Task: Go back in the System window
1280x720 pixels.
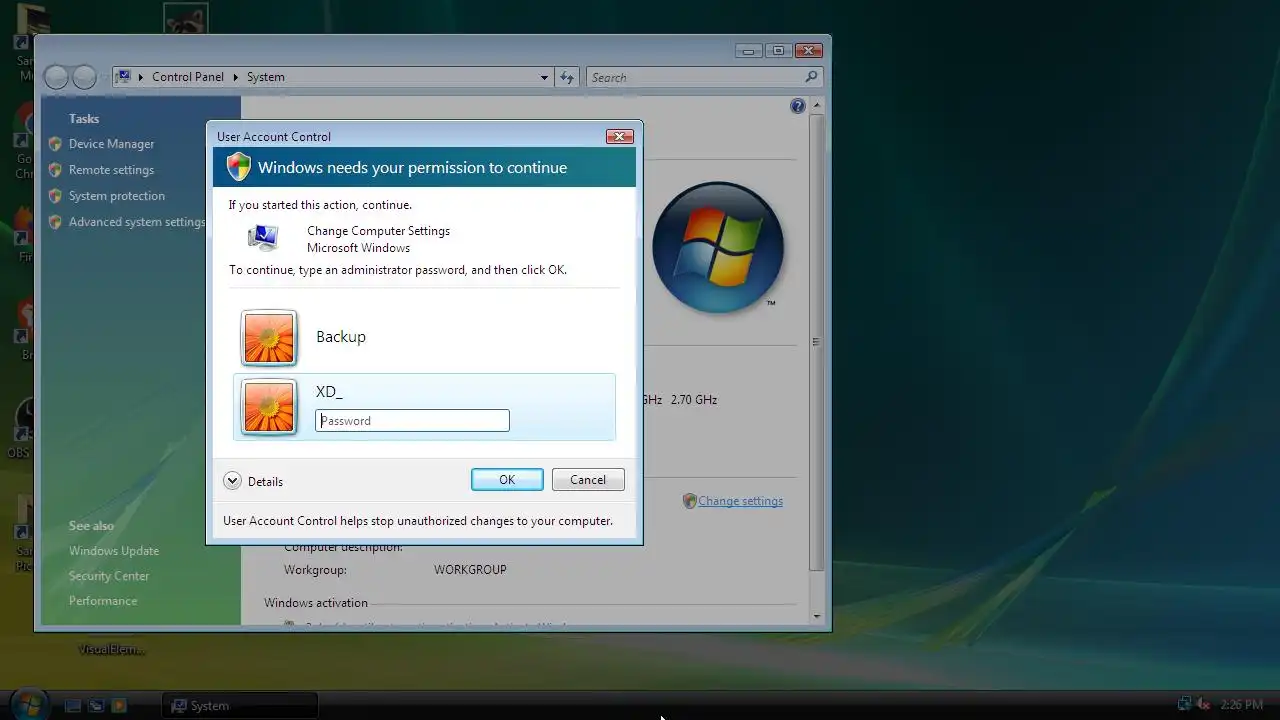Action: (x=57, y=77)
